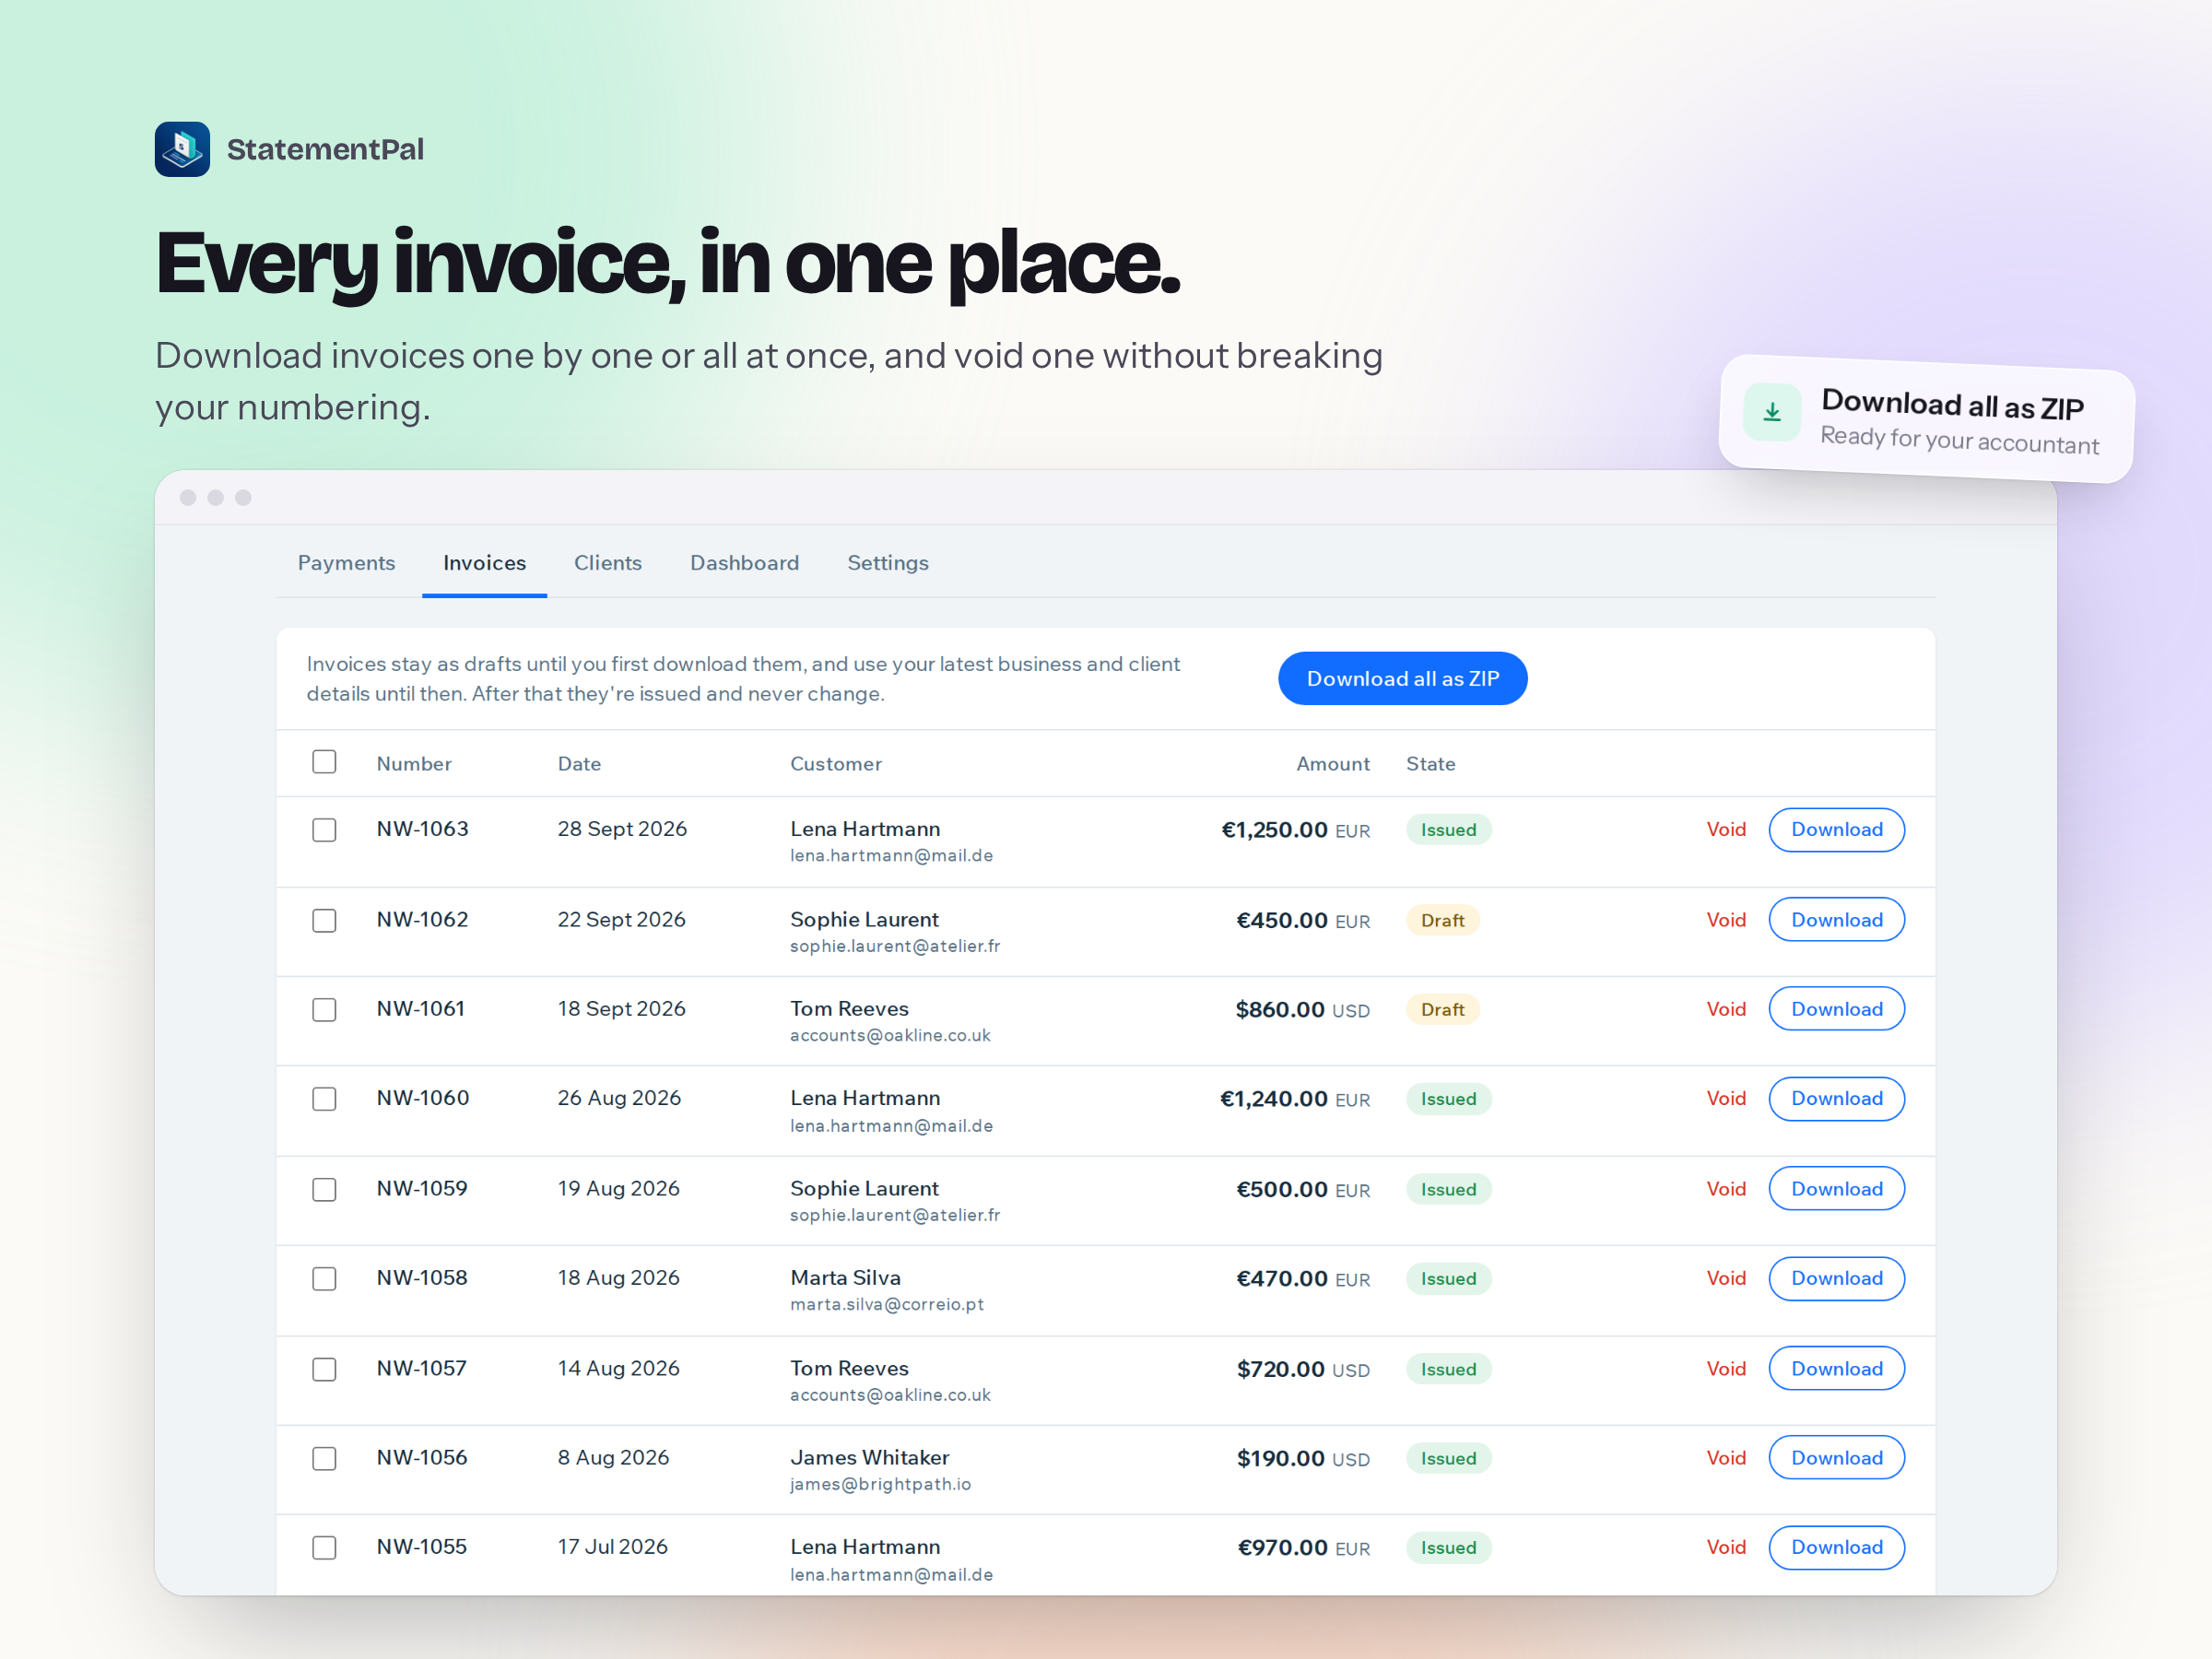Go to the Clients tab
The image size is (2212, 1659).
coord(608,563)
